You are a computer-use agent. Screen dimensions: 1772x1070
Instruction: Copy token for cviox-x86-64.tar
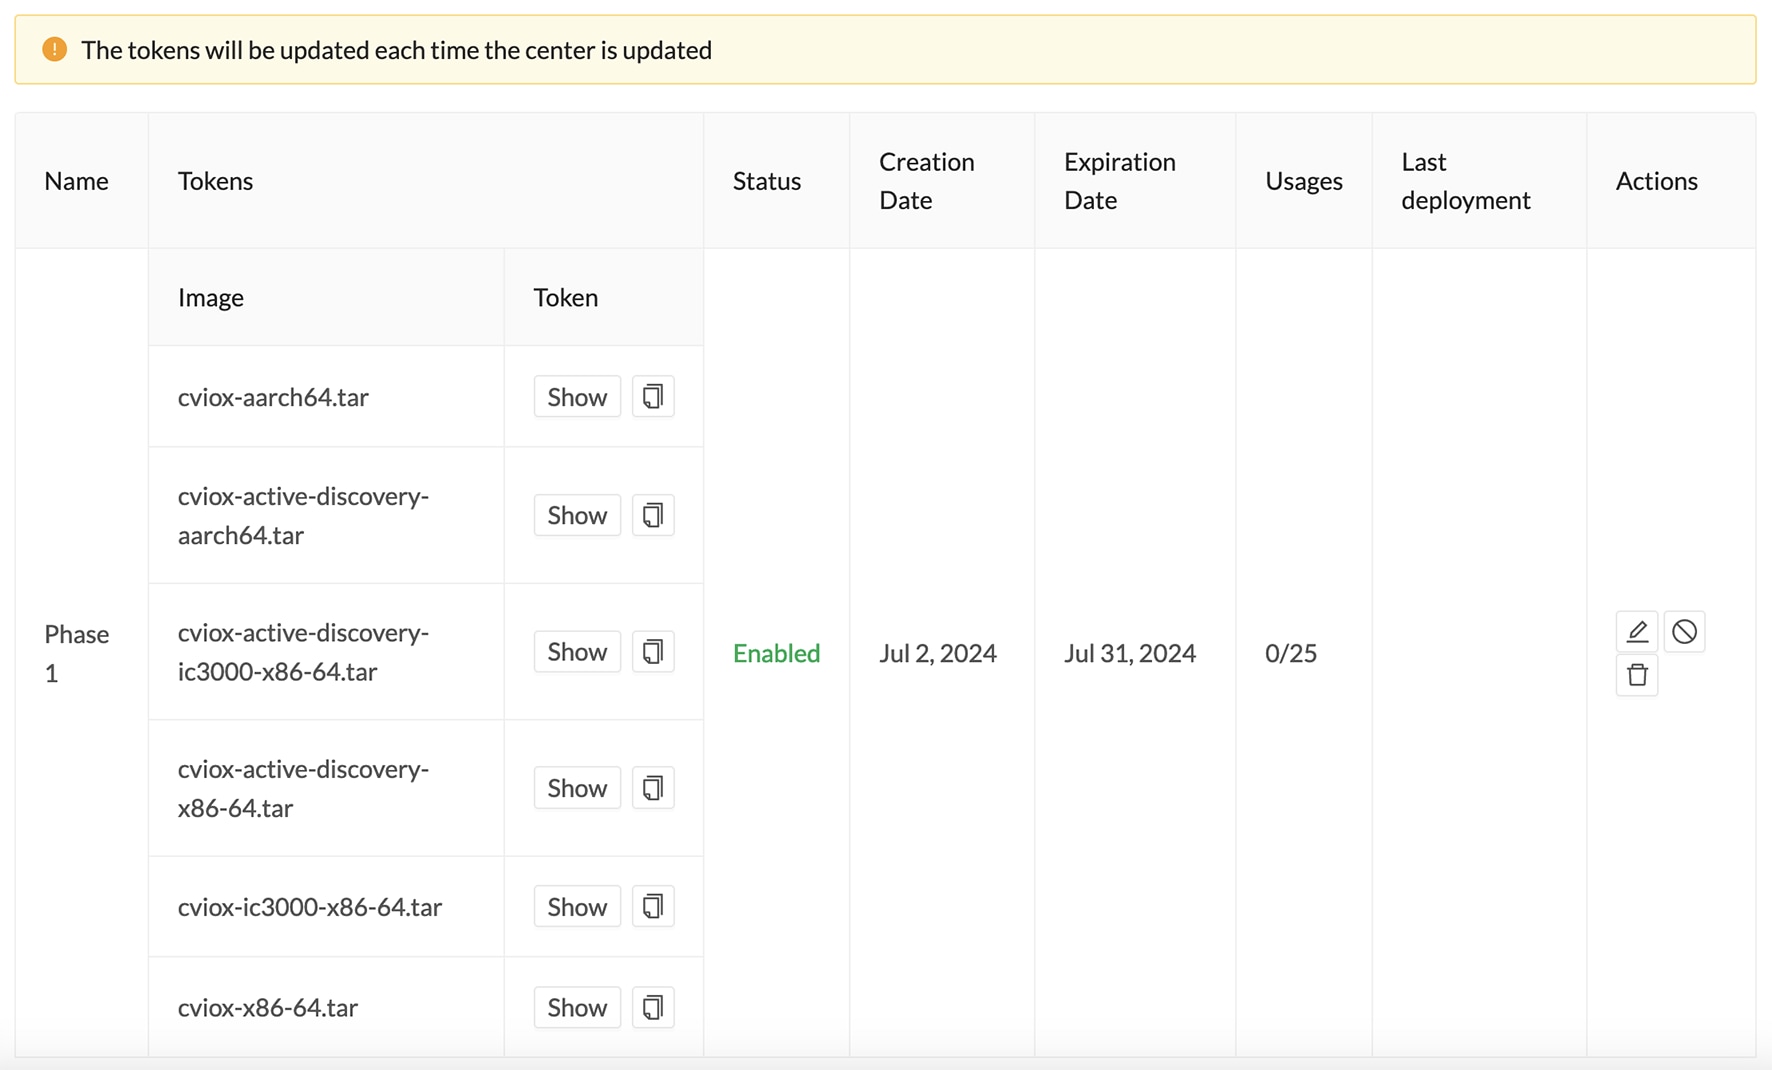coord(653,1007)
